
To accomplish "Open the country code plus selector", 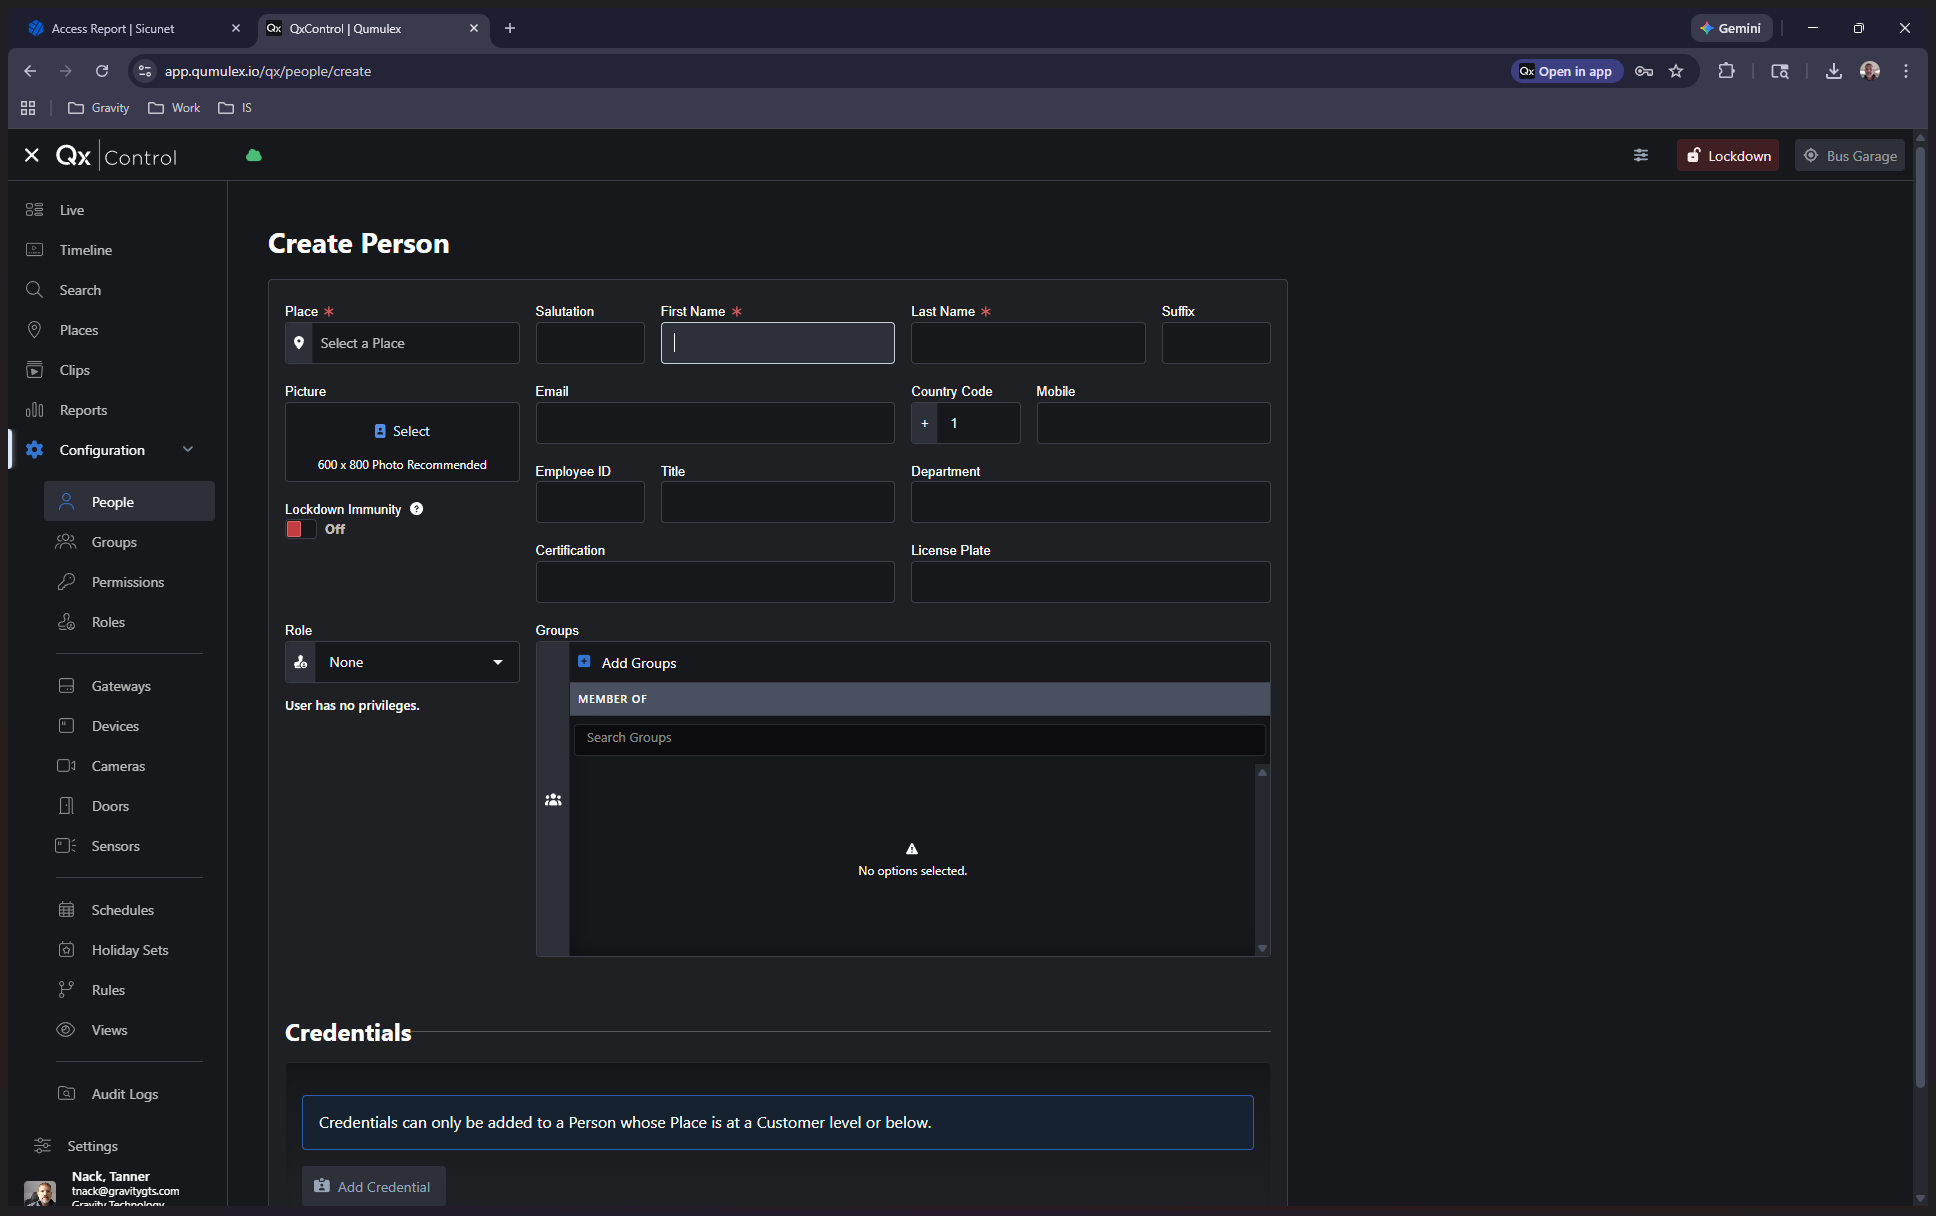I will 924,423.
